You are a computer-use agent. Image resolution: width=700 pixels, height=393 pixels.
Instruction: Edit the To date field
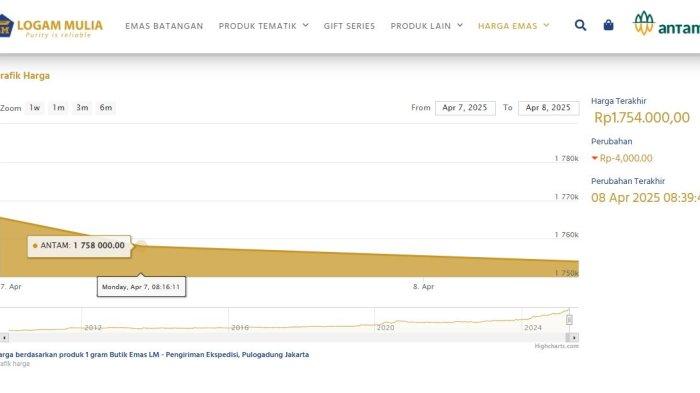[x=549, y=108]
